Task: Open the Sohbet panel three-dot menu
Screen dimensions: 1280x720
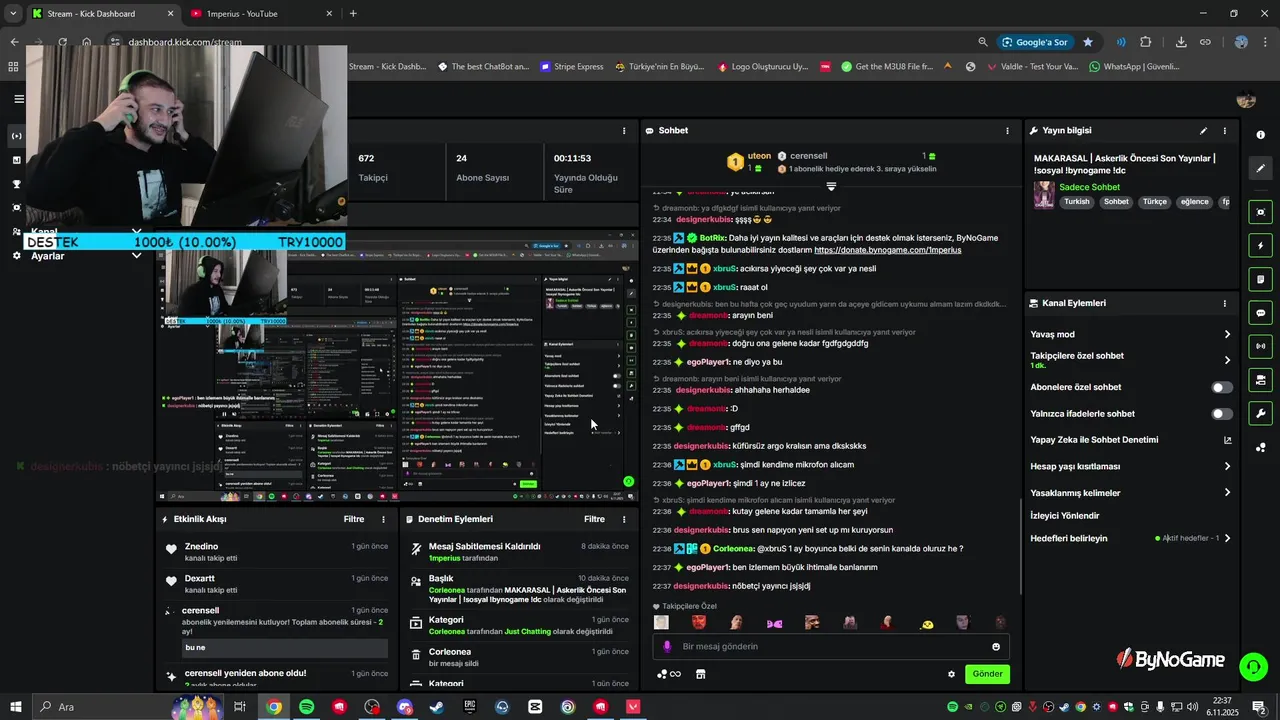Action: coord(1007,131)
